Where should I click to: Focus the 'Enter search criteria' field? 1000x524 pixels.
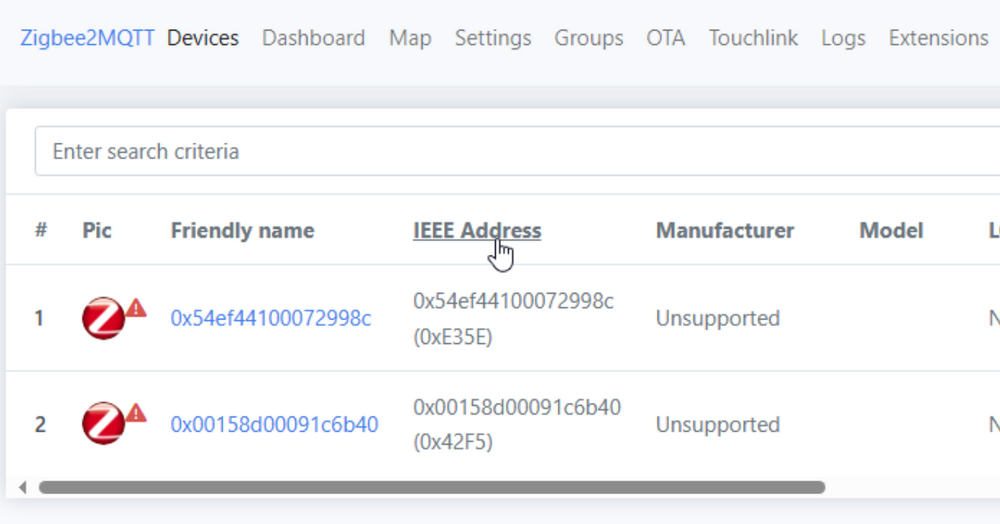coord(500,152)
